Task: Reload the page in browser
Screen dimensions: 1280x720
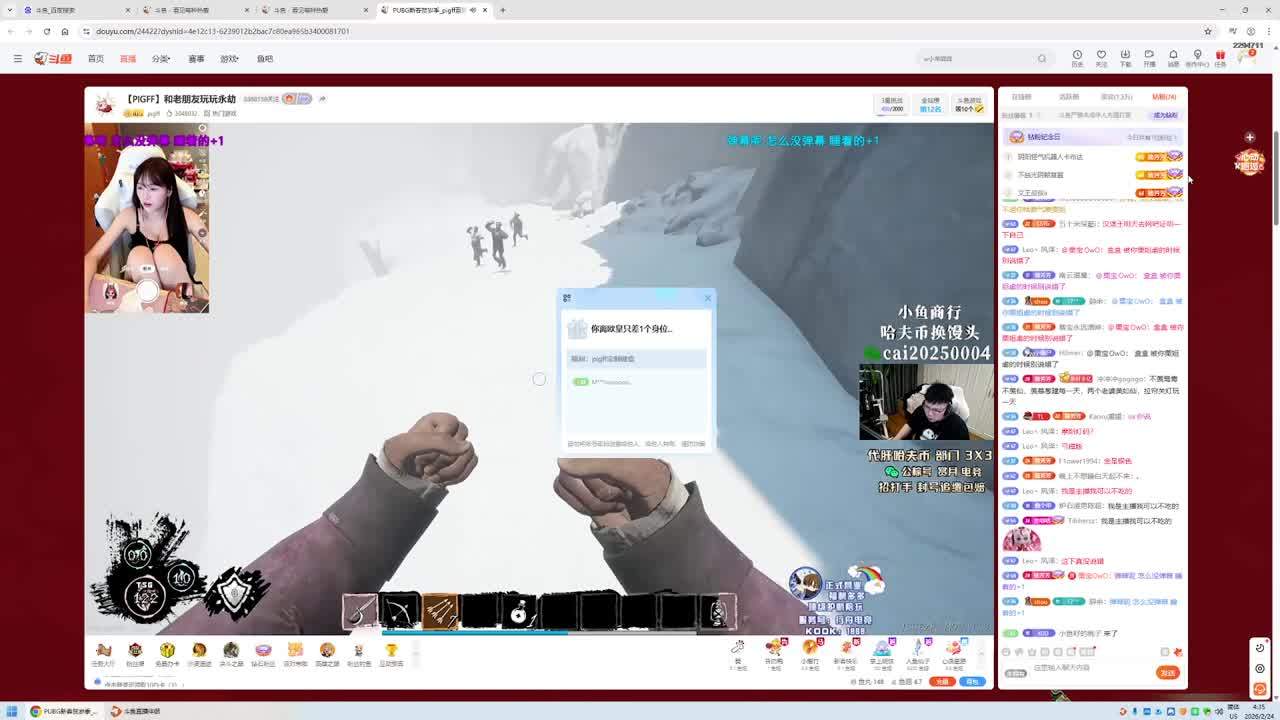Action: tap(47, 31)
